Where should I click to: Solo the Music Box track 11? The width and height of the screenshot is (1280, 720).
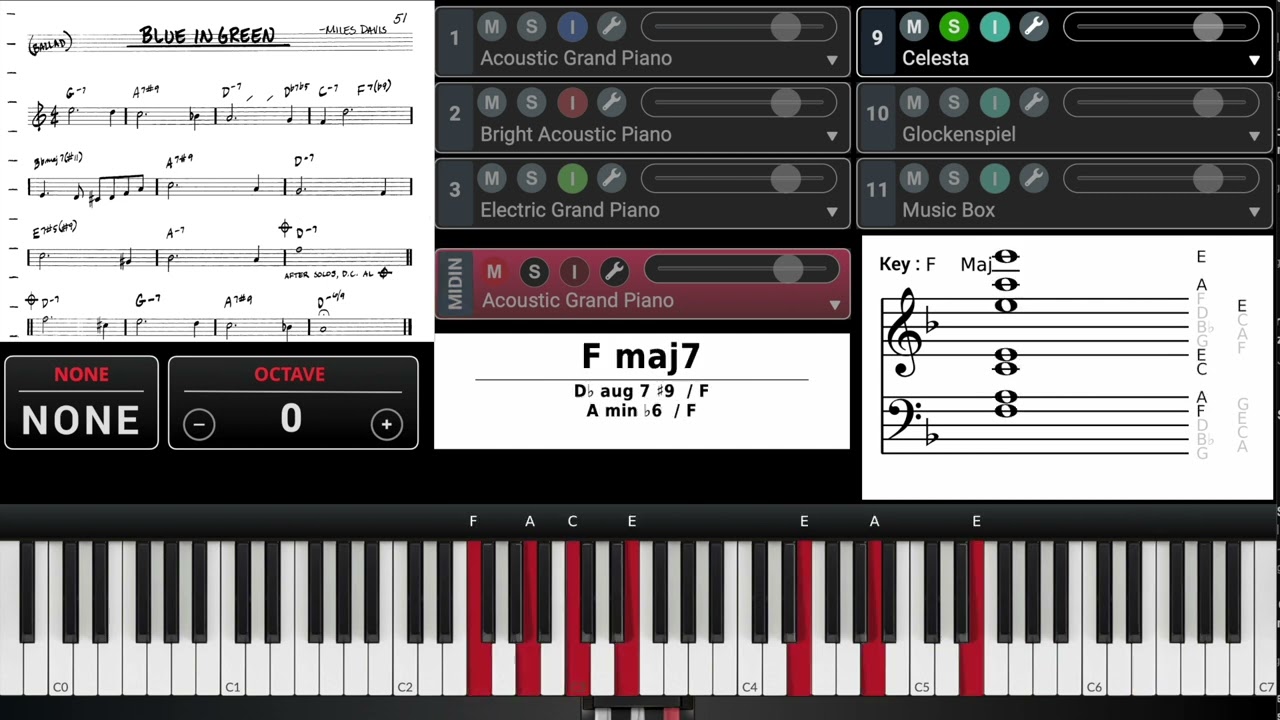click(x=953, y=178)
